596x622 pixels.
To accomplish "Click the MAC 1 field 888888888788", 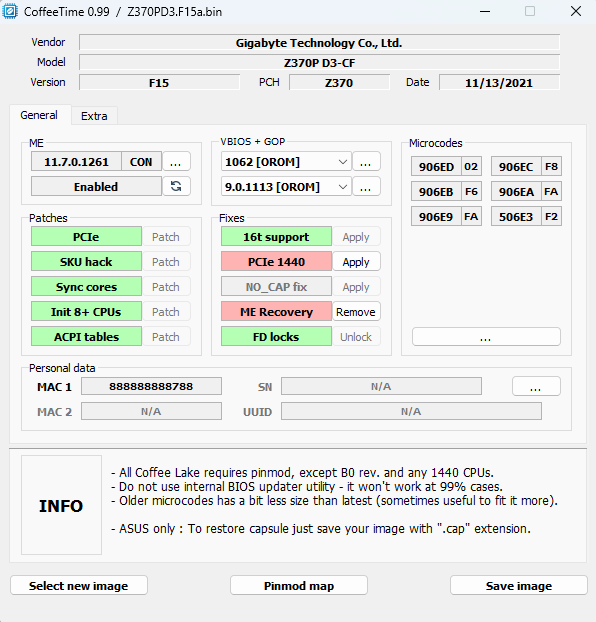I will pyautogui.click(x=151, y=386).
